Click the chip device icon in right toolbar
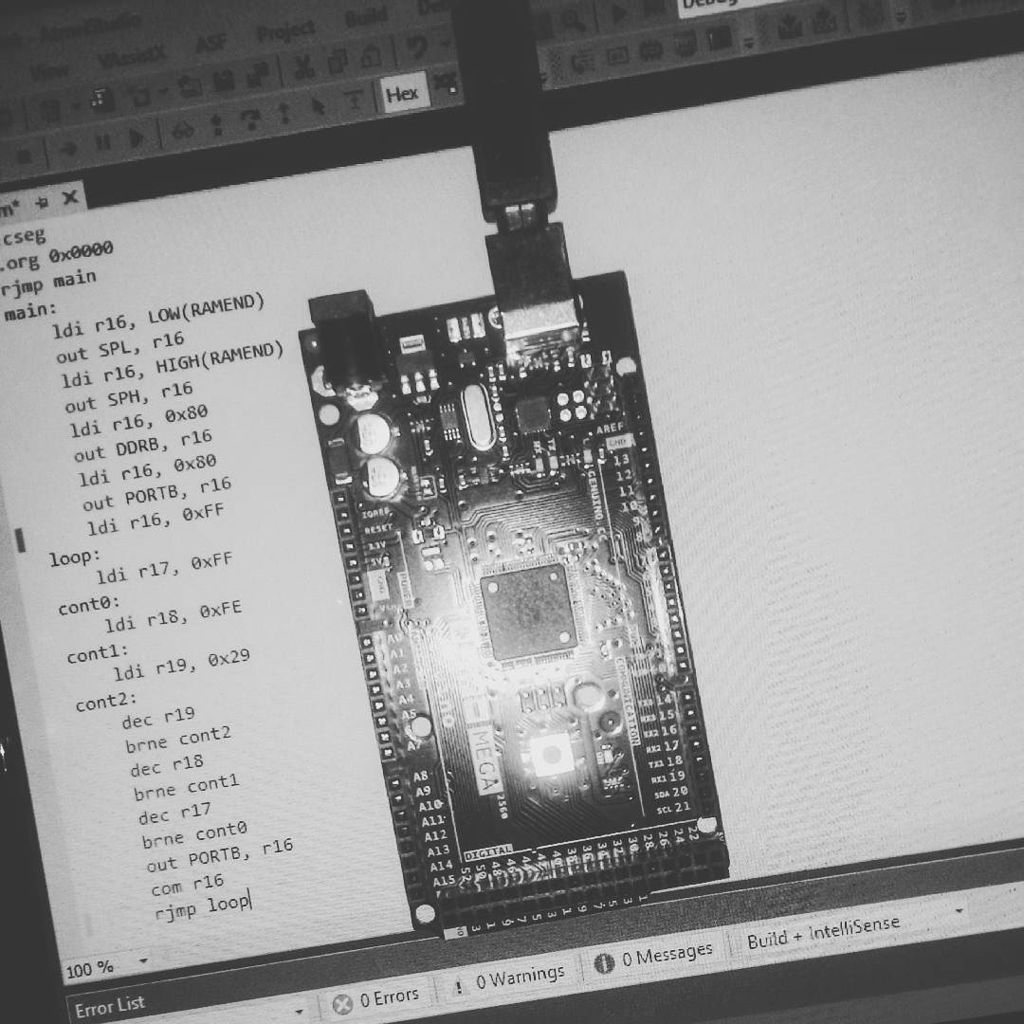Viewport: 1024px width, 1024px height. (x=651, y=51)
